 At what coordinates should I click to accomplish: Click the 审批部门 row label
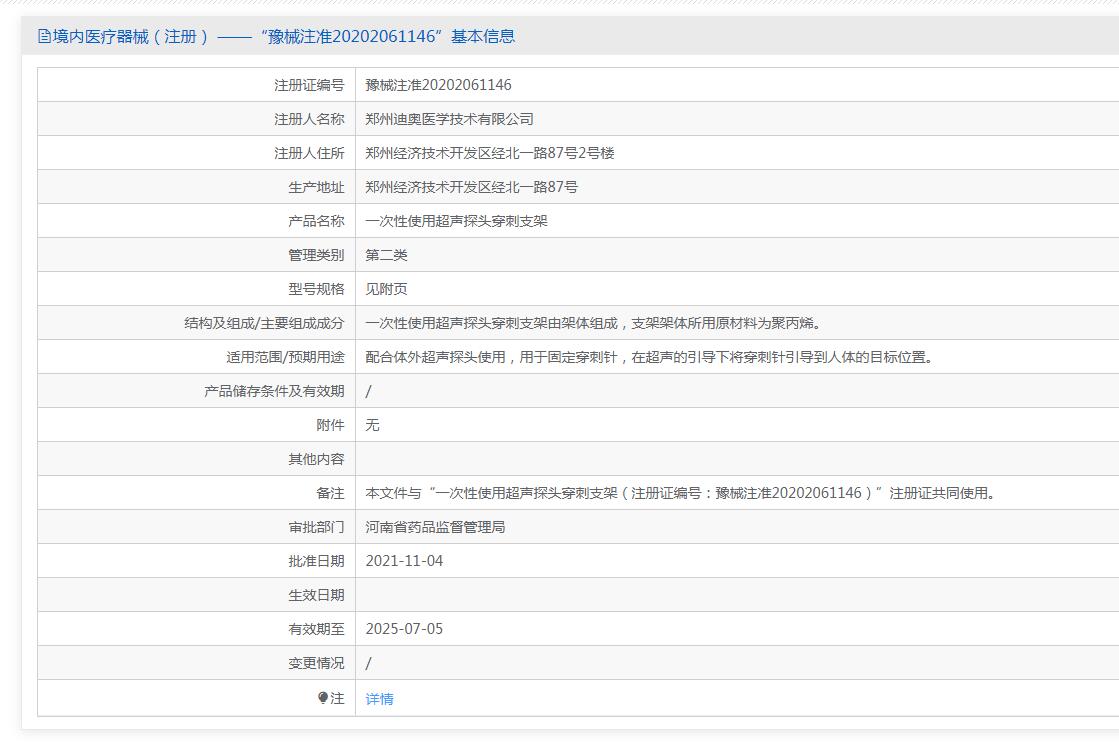coord(316,527)
